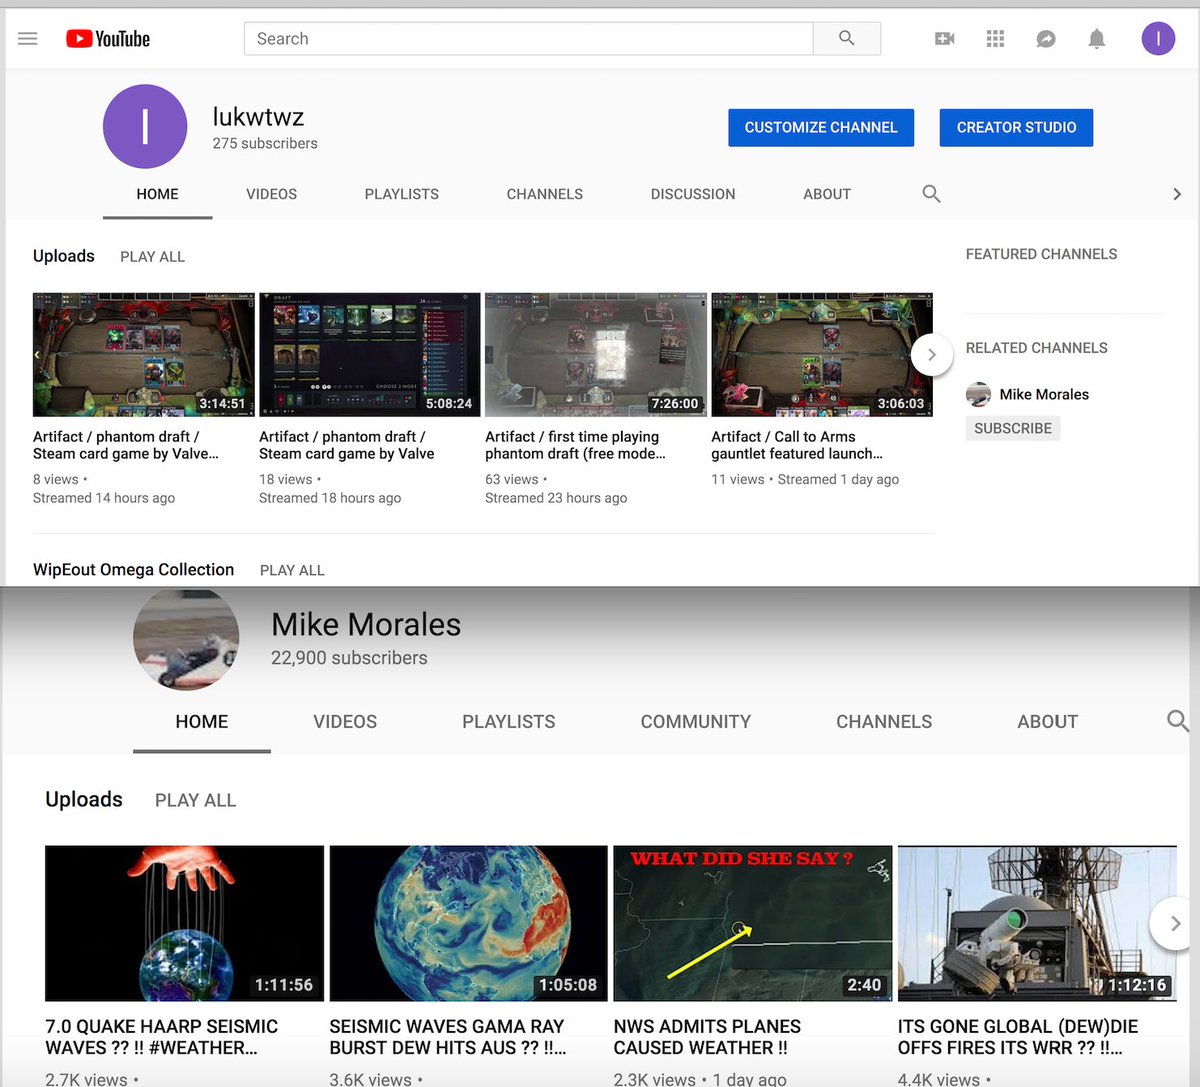Open Mike Morales Channels tab
Viewport: 1200px width, 1087px height.
(x=884, y=722)
